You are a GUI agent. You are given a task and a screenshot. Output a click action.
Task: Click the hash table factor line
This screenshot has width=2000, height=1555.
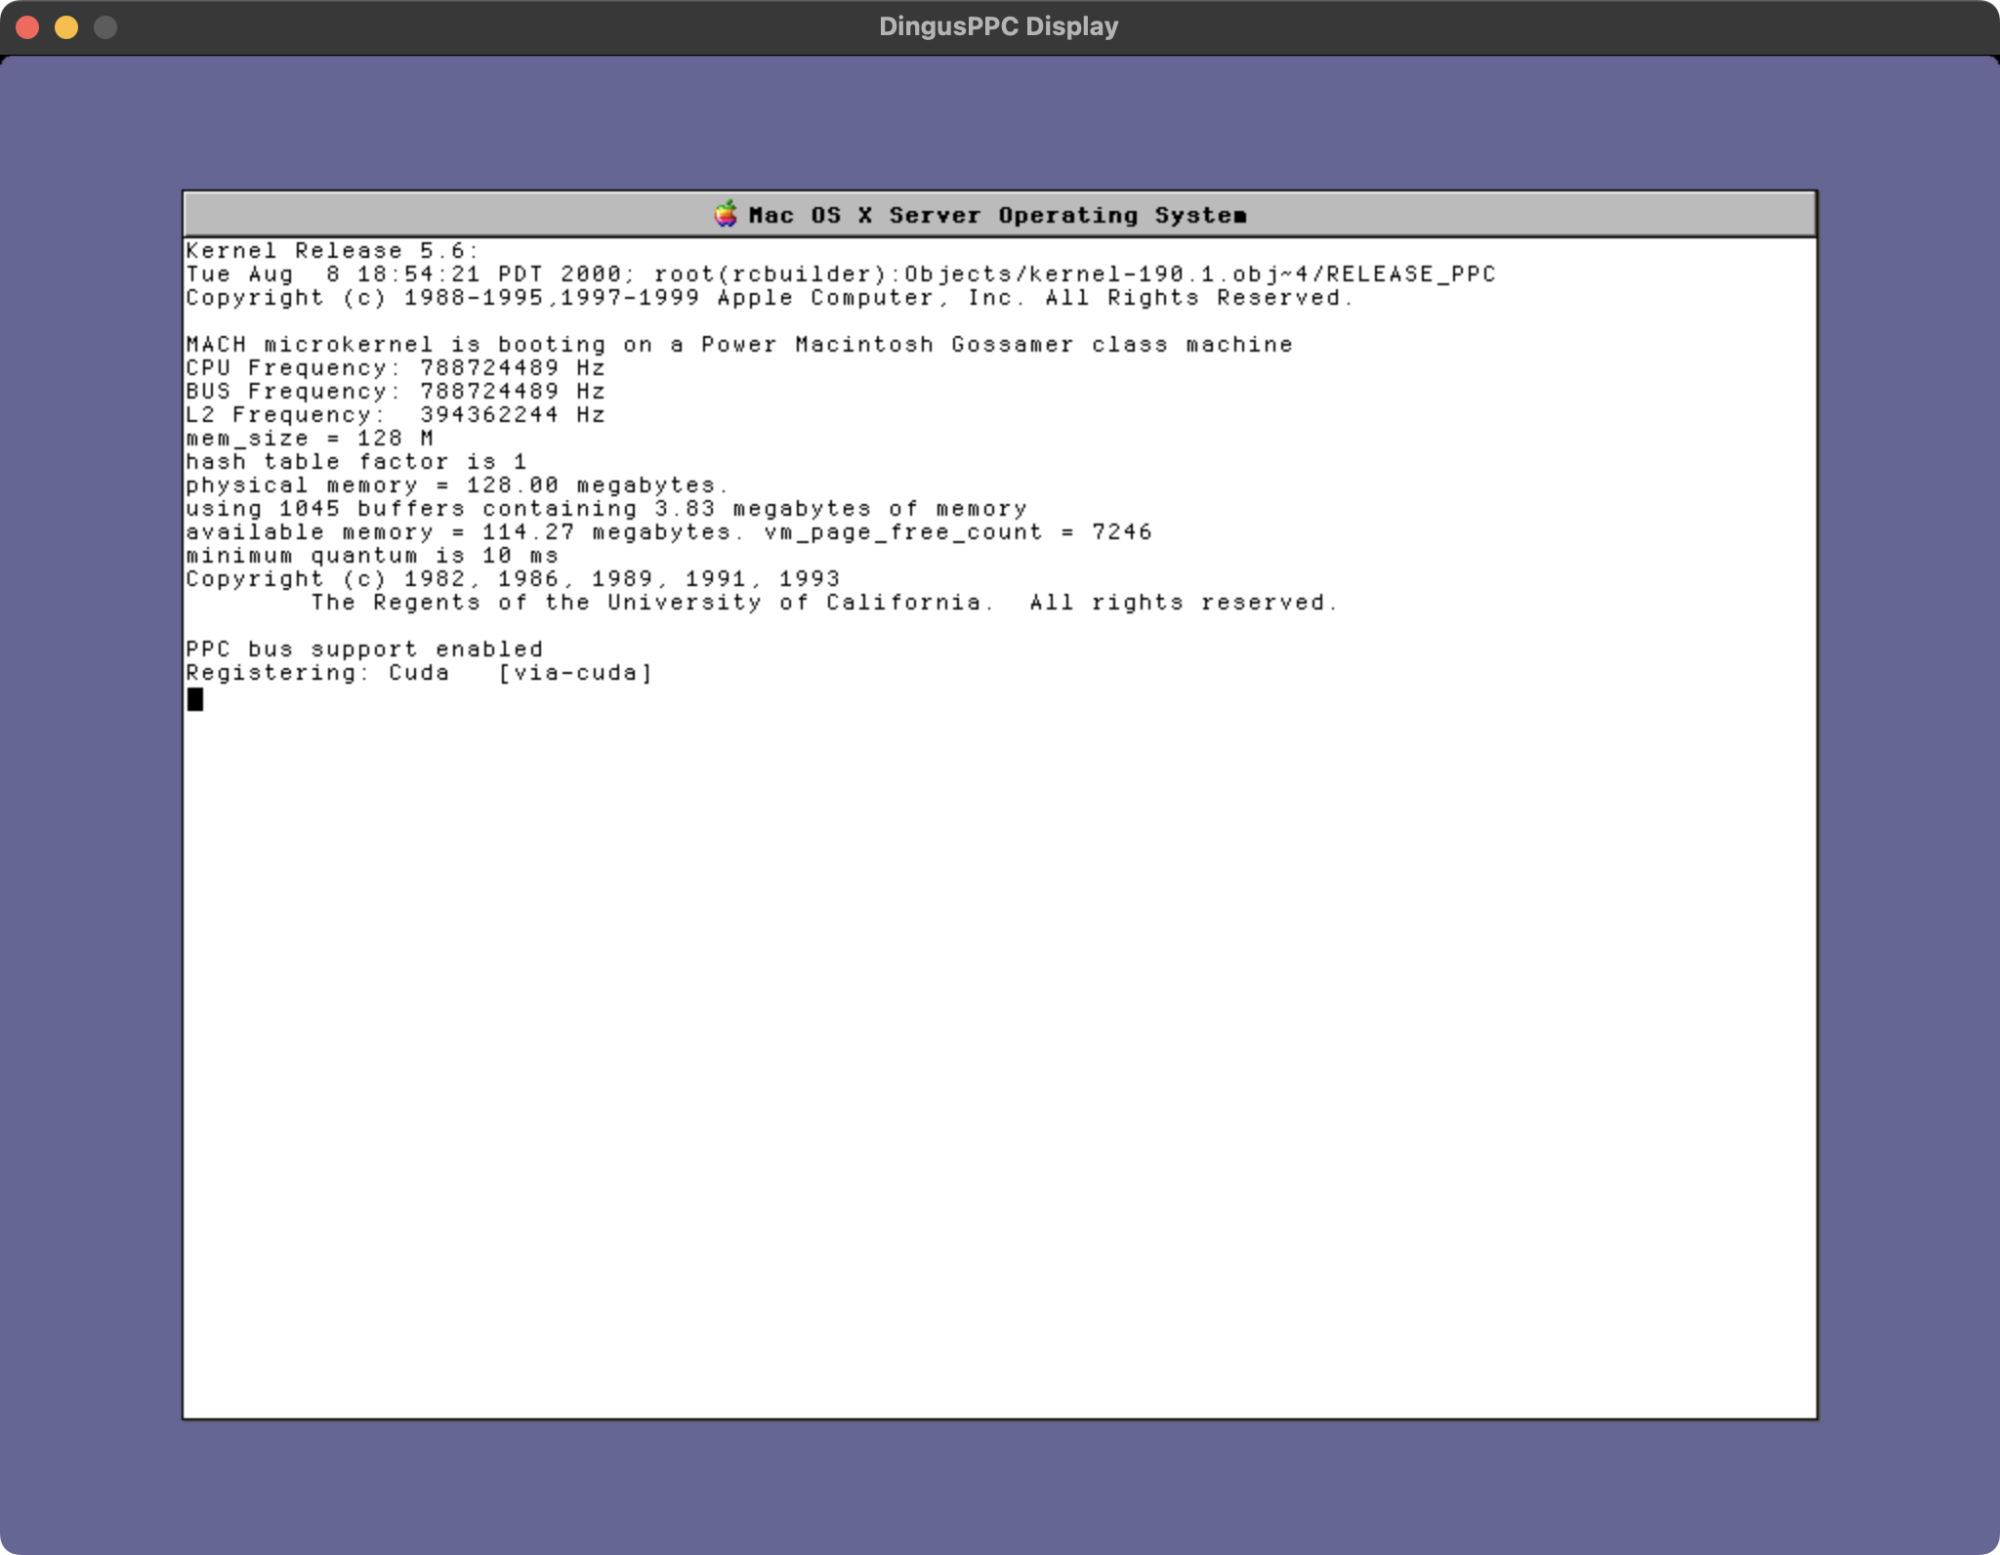(x=355, y=462)
